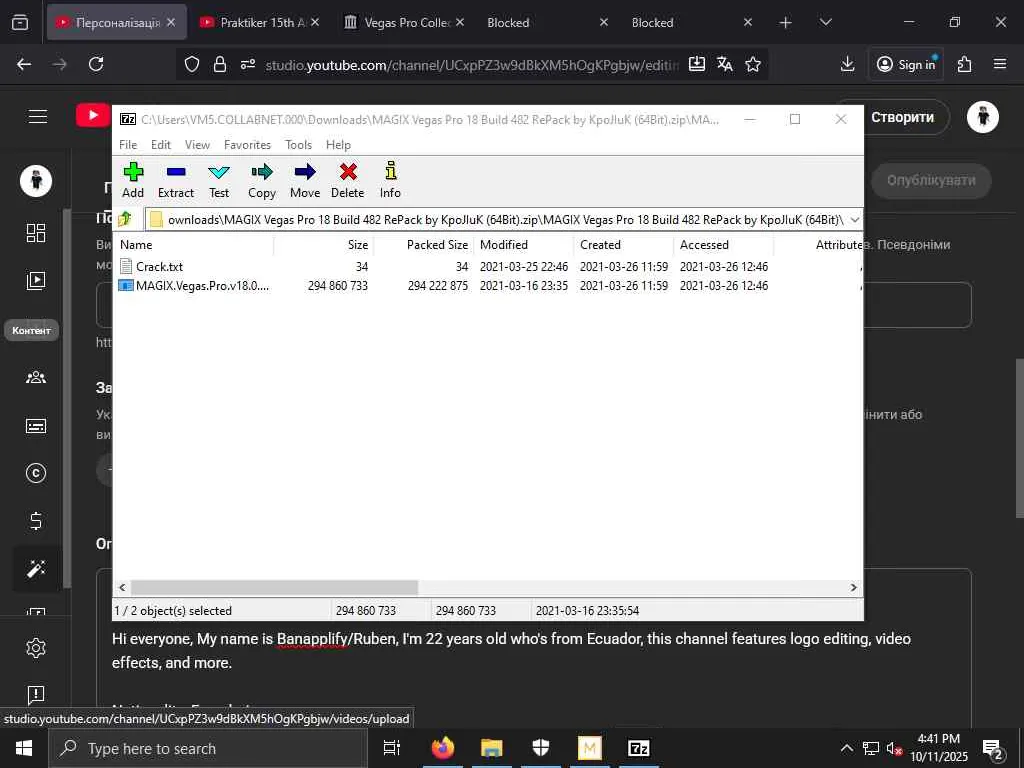This screenshot has height=768, width=1024.
Task: Go up one folder level in 7-Zip
Action: point(125,219)
